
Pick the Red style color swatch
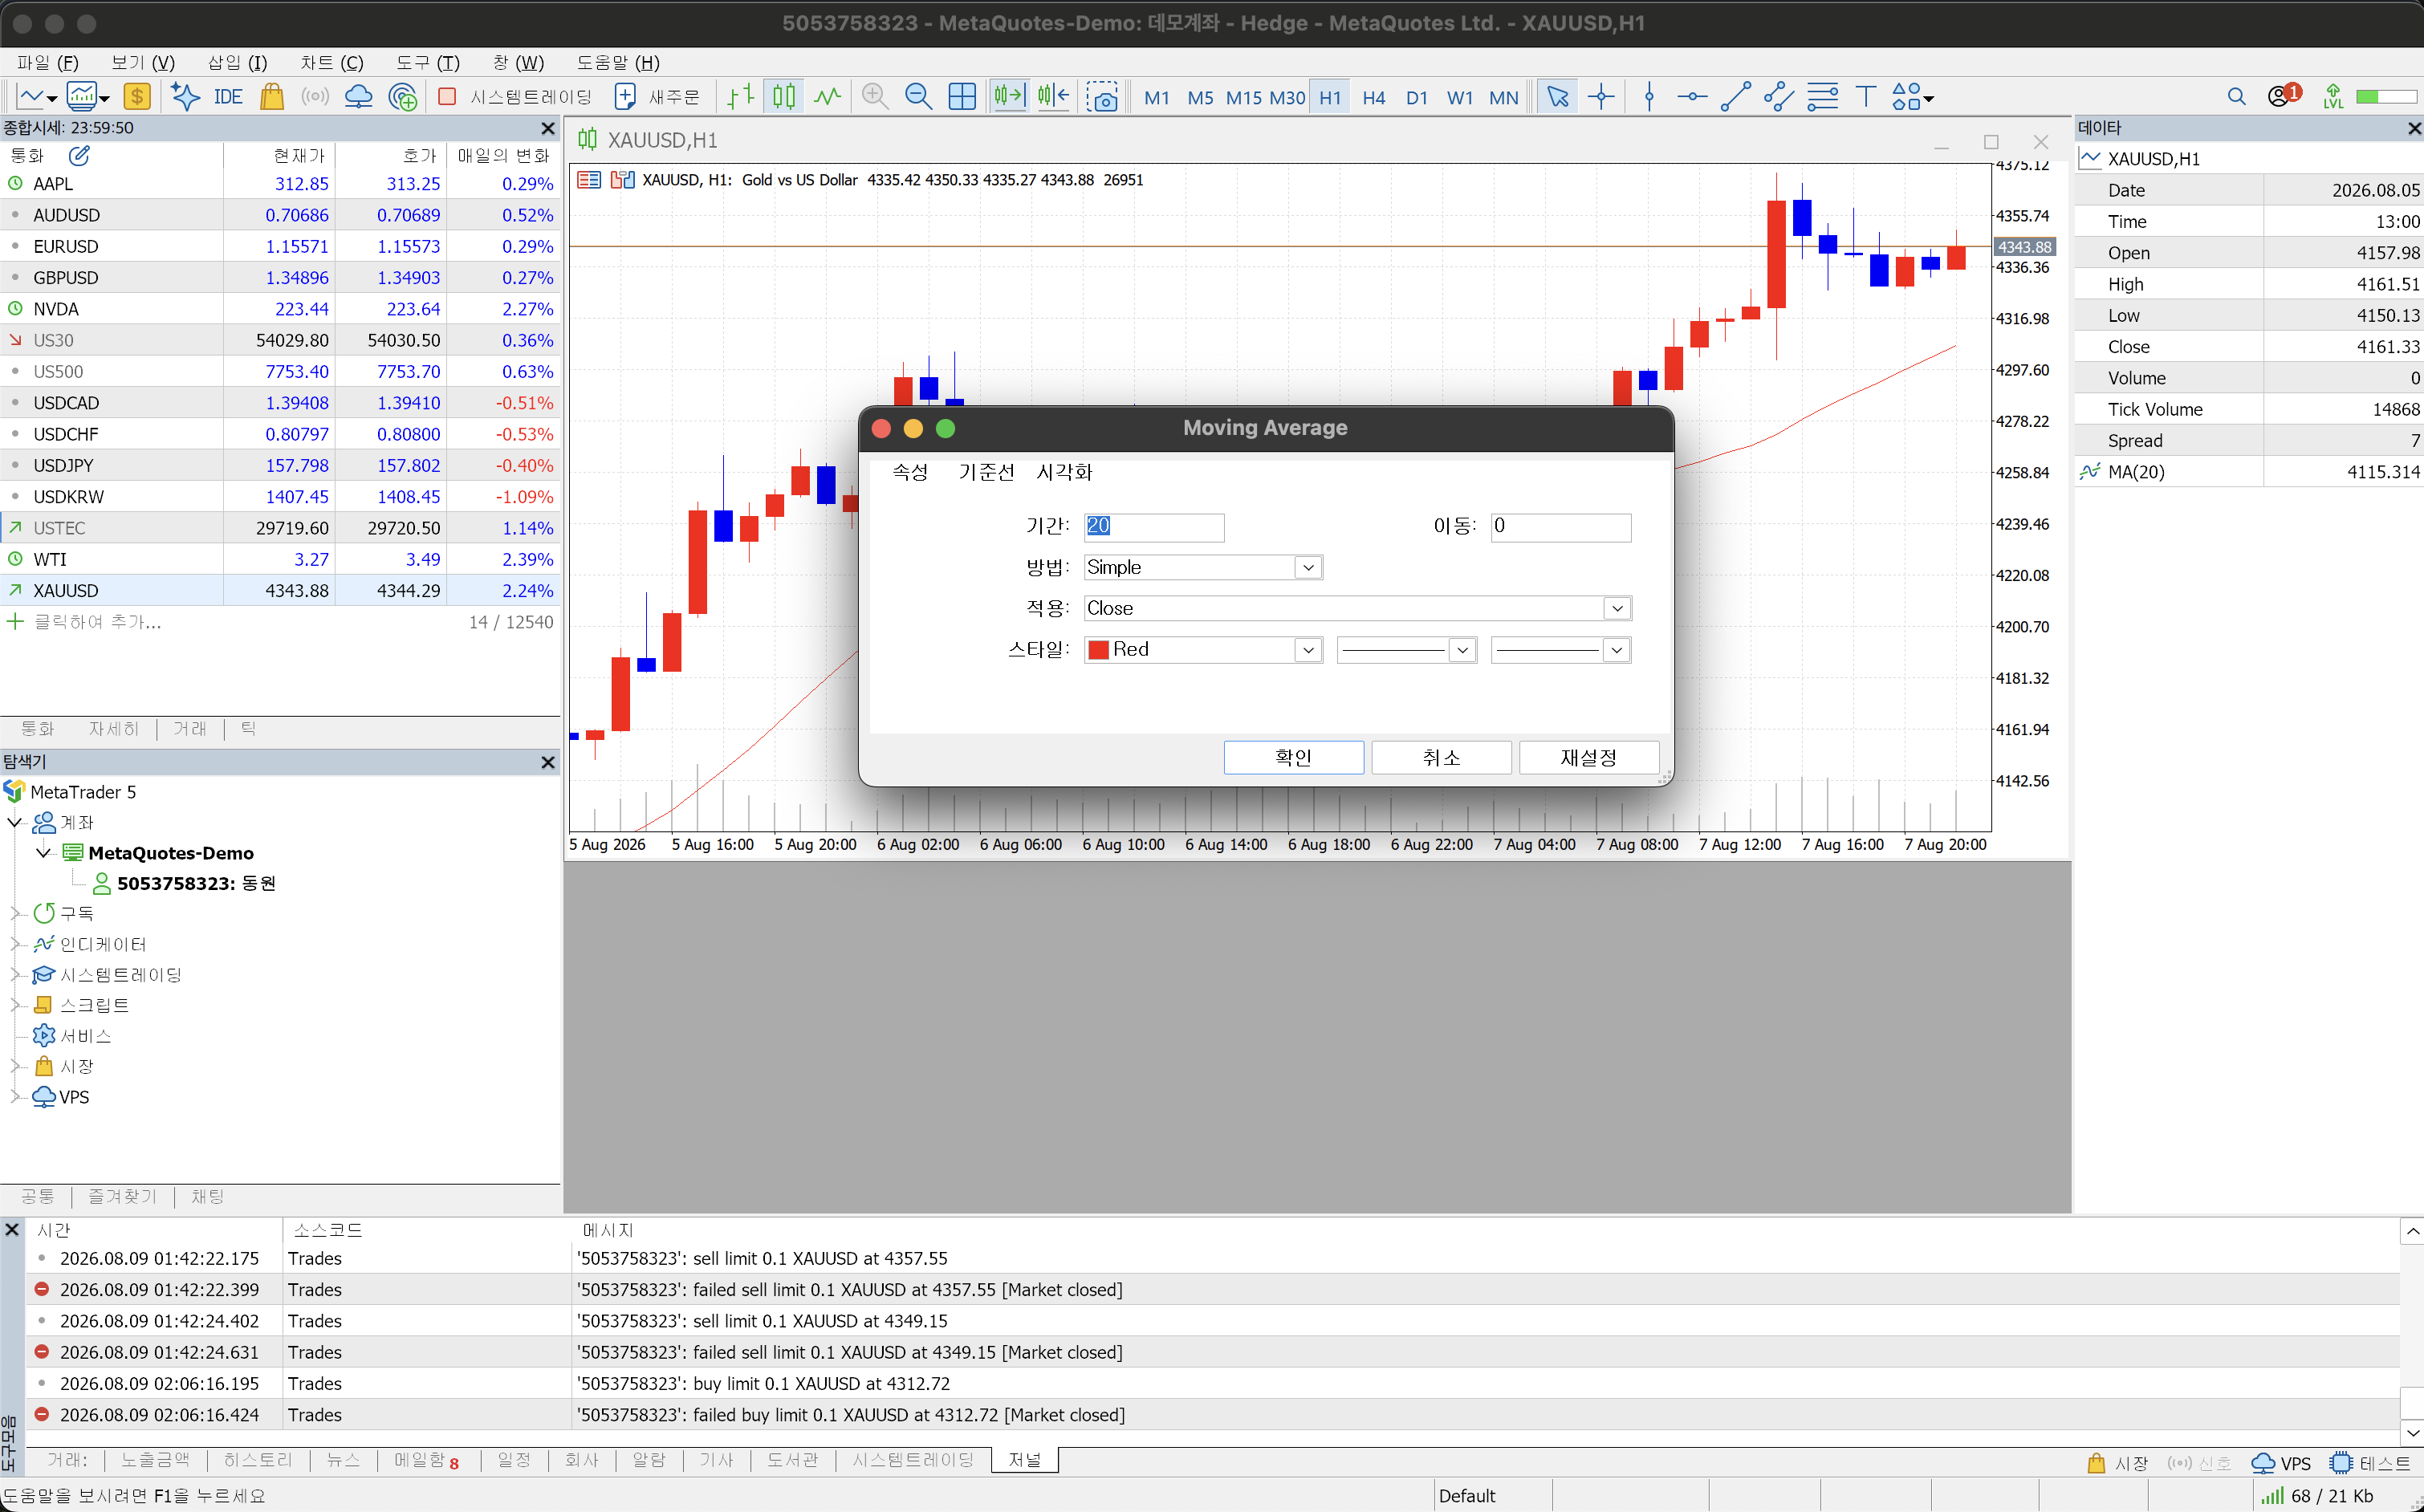coord(1098,650)
